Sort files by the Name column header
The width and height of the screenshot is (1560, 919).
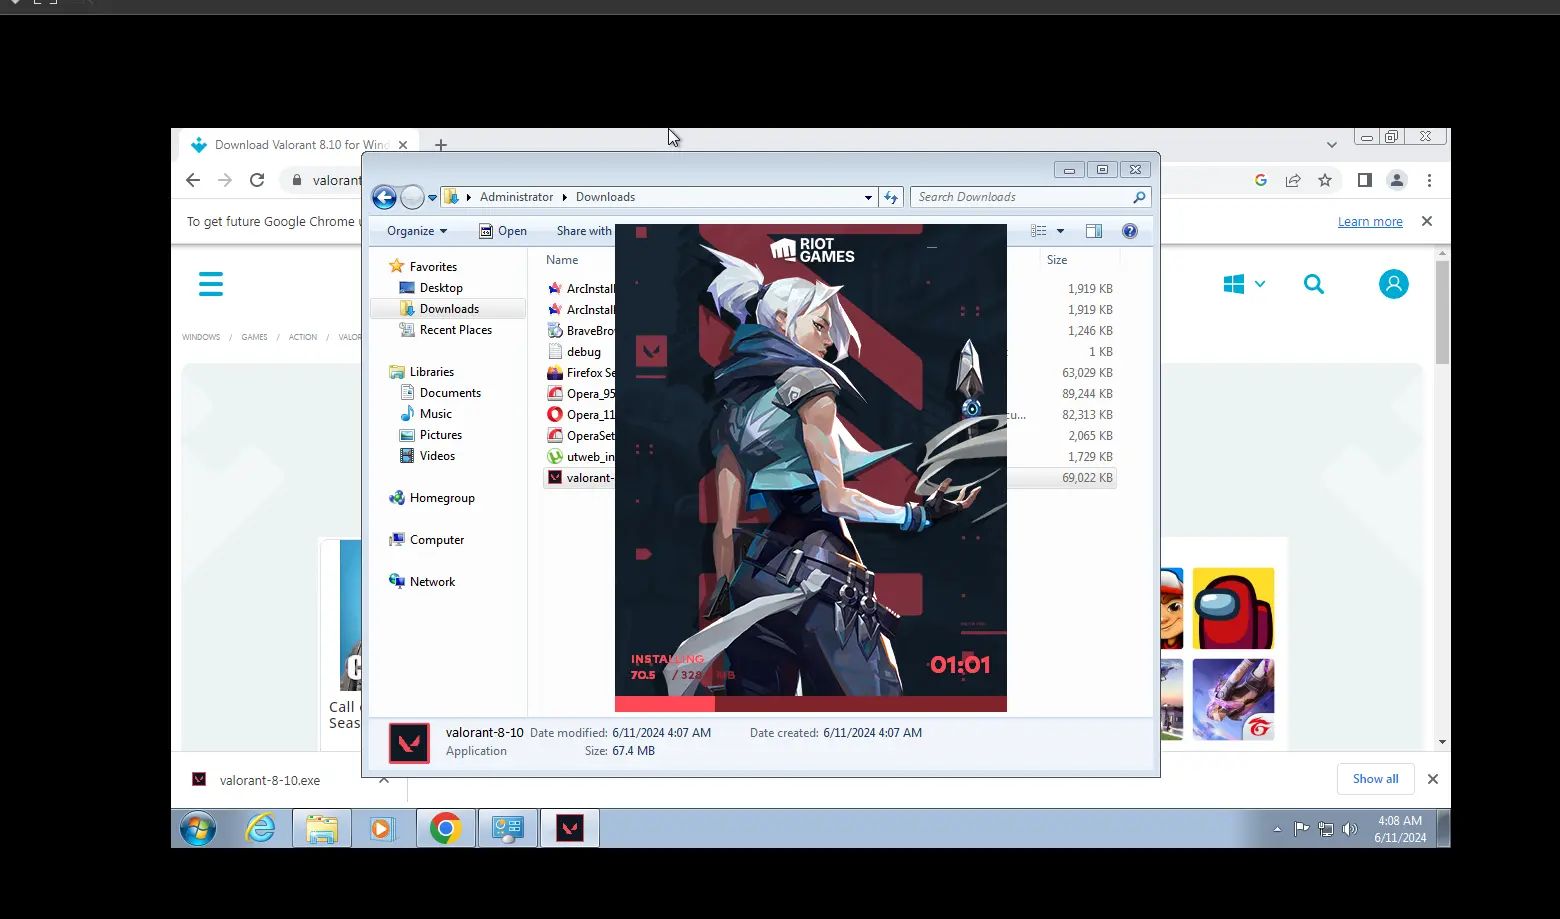coord(562,260)
